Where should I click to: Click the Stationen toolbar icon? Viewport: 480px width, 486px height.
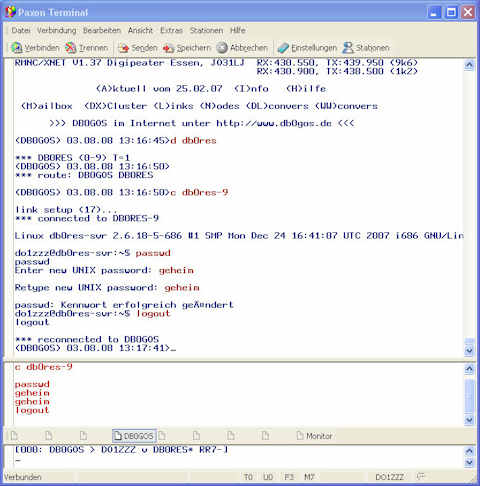(348, 48)
